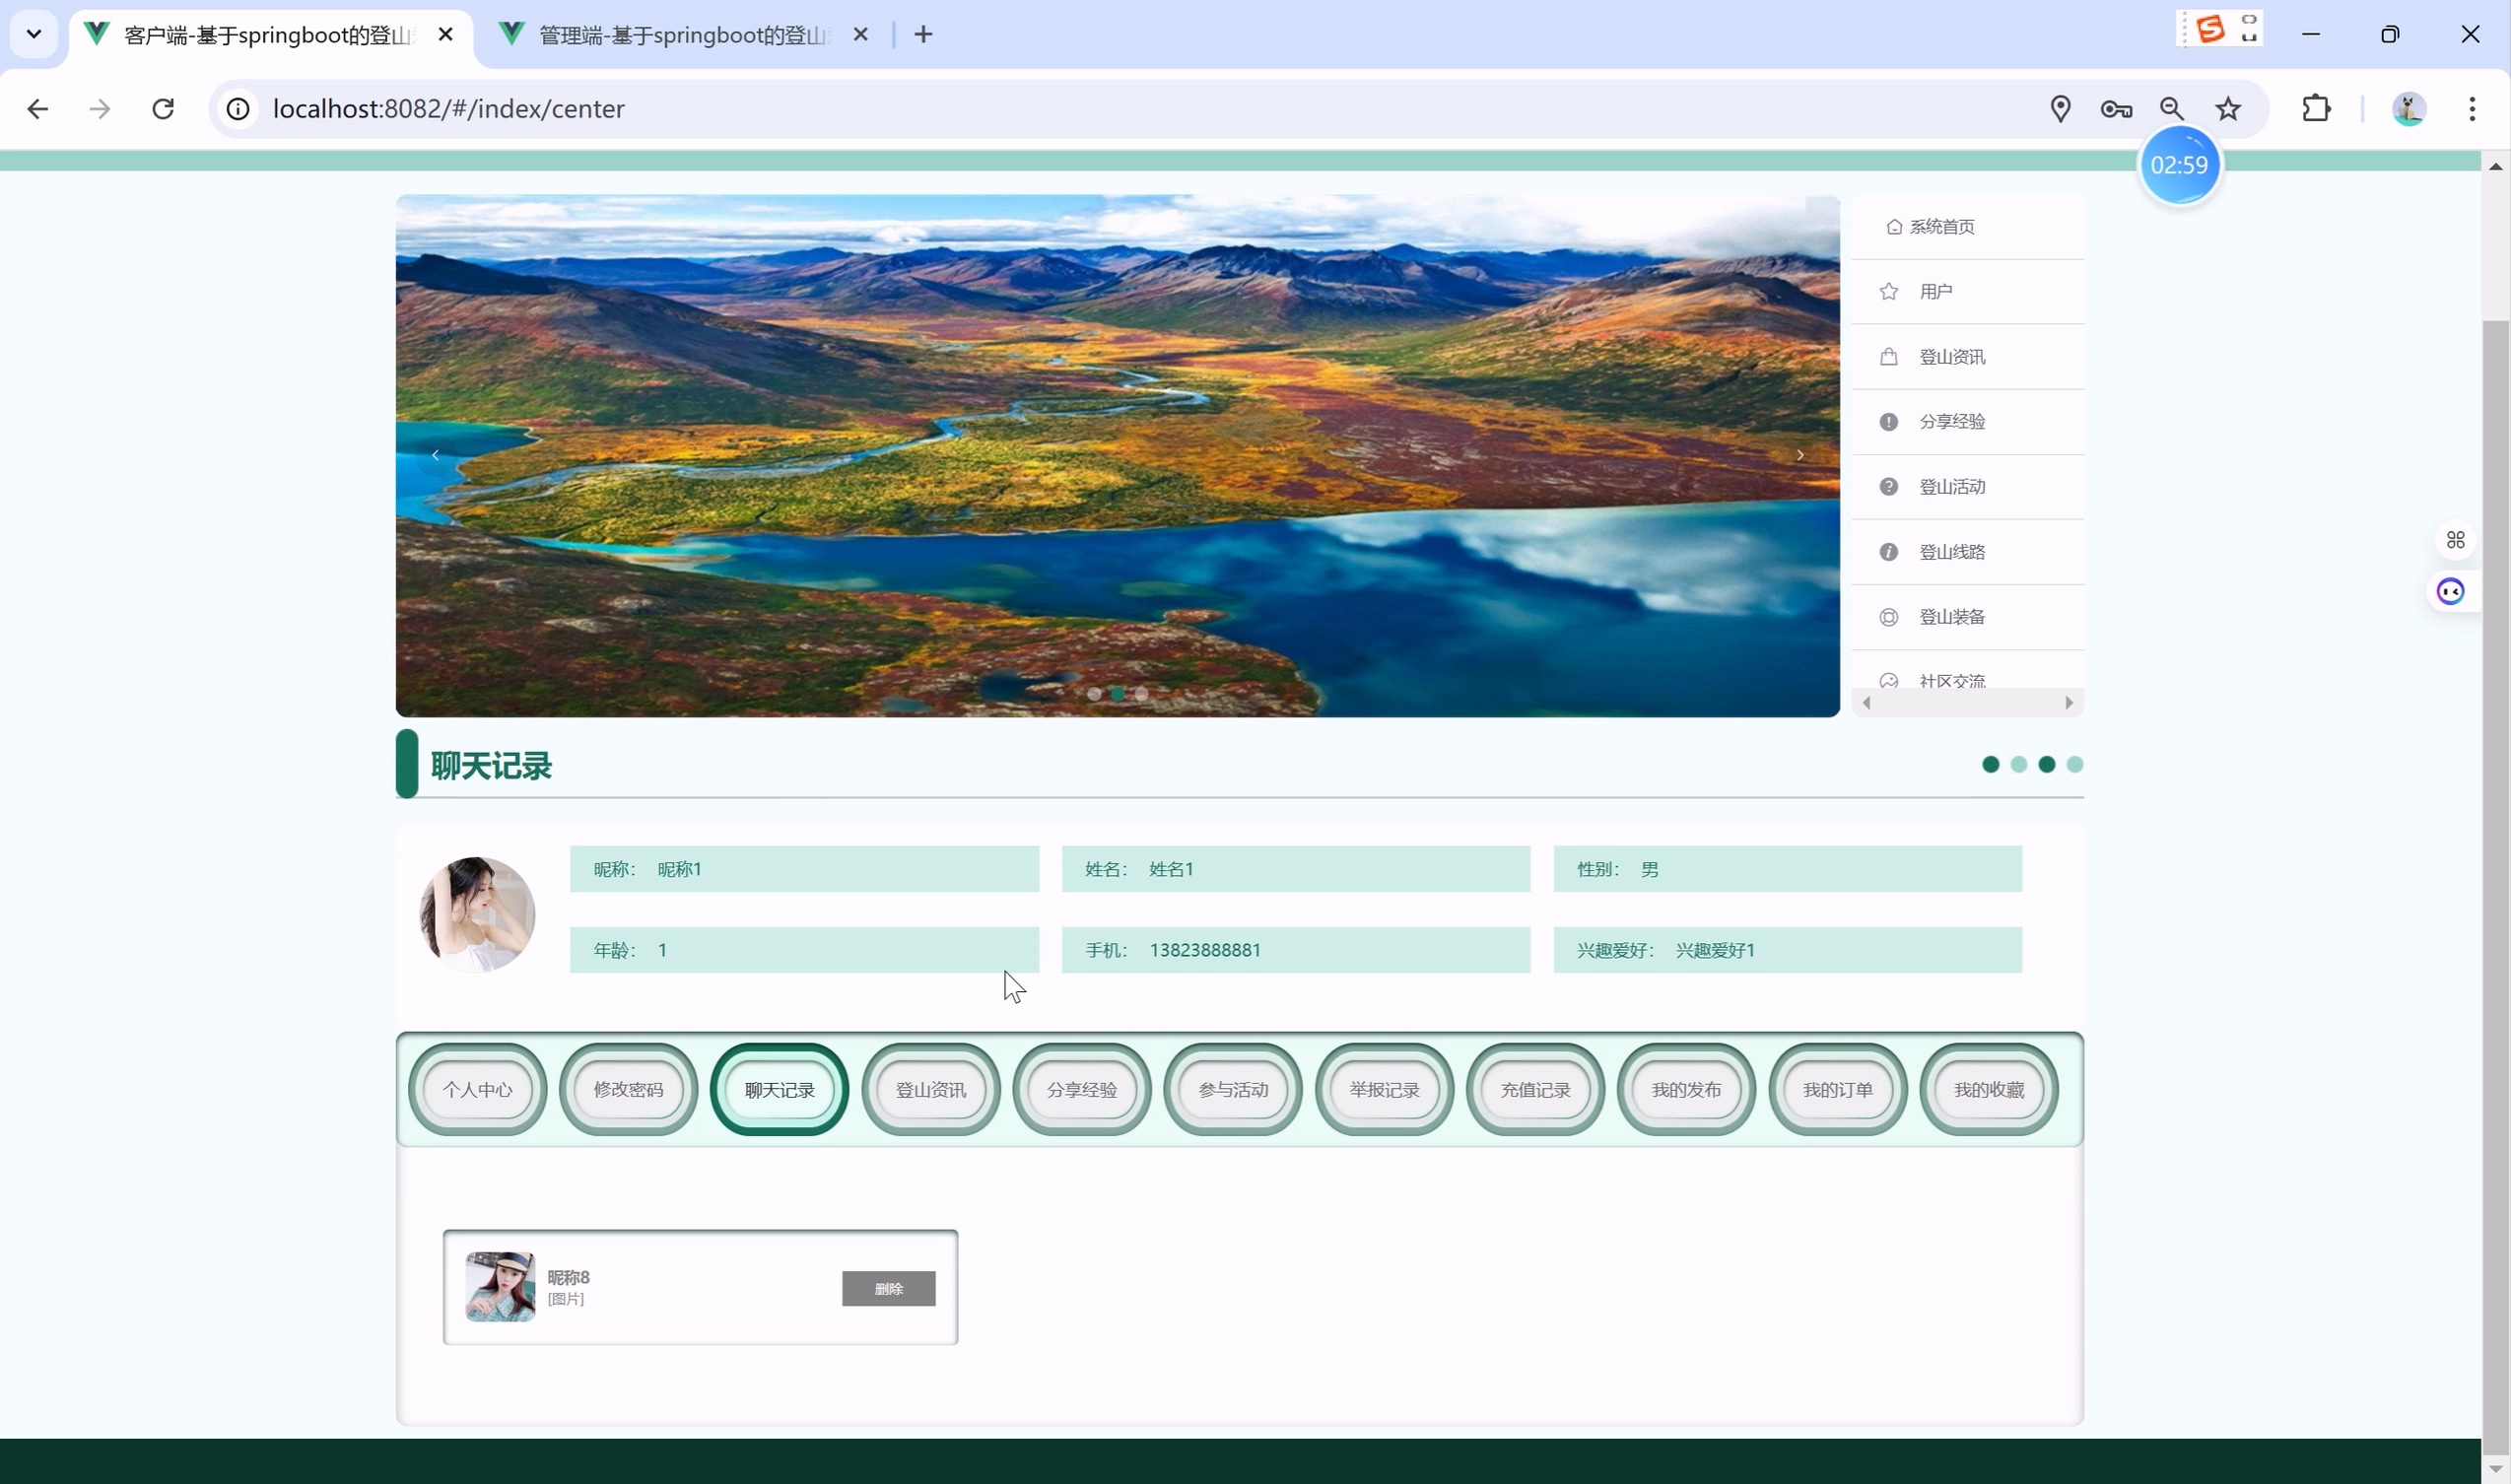
Task: Click the star icon beside 用户
Action: [x=1888, y=291]
